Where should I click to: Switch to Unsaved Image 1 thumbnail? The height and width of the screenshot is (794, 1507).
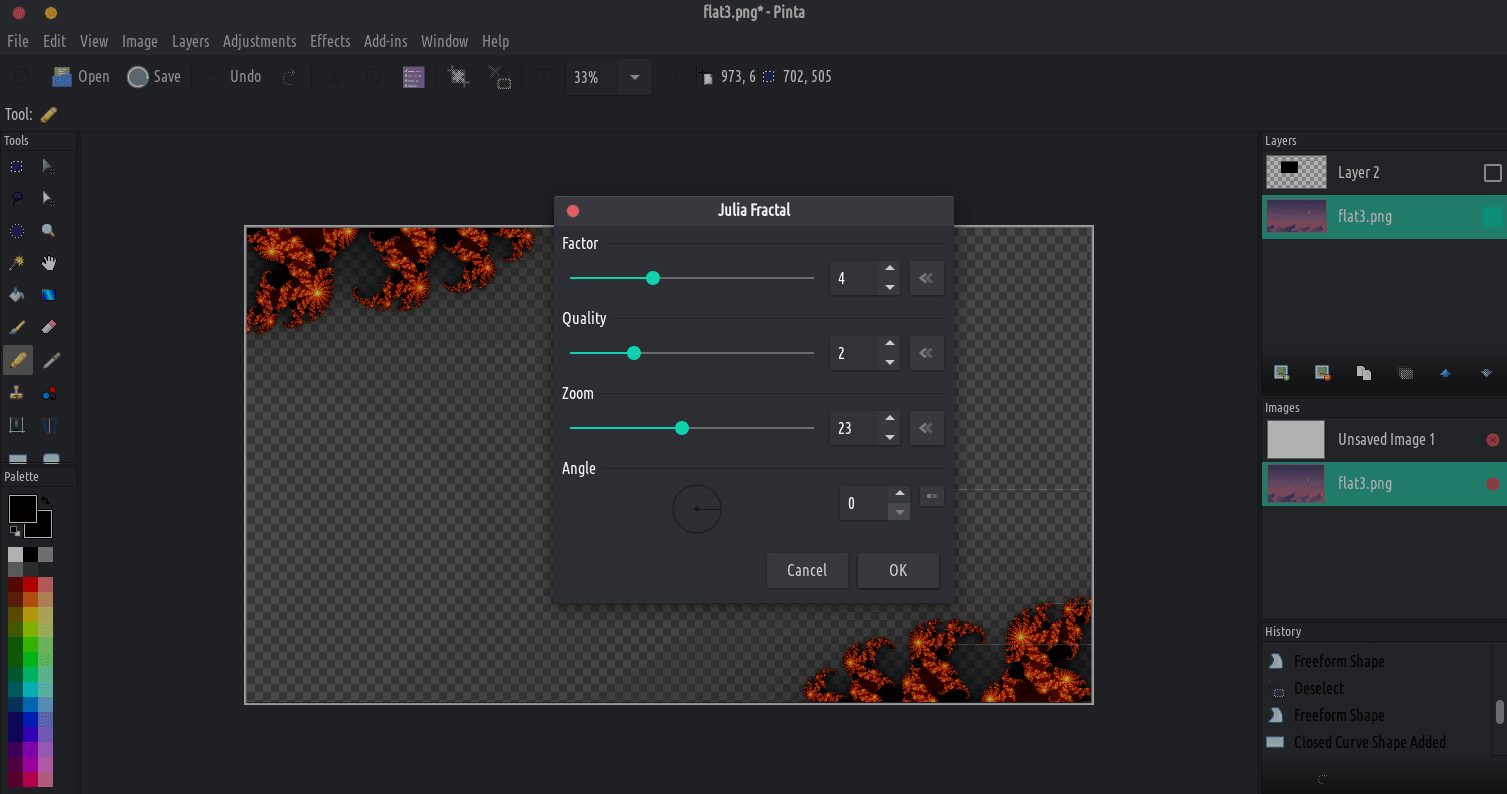click(x=1295, y=440)
